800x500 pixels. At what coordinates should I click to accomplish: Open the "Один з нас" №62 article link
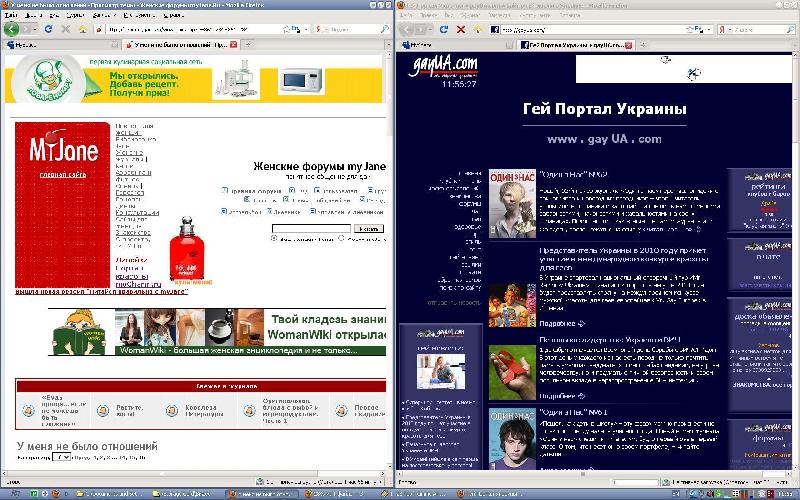coord(573,174)
